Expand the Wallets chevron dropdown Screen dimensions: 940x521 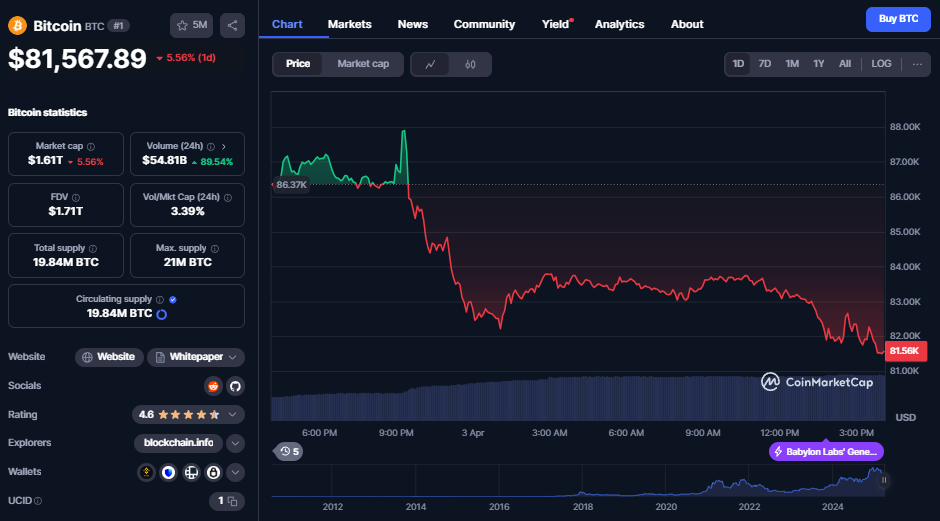(236, 472)
